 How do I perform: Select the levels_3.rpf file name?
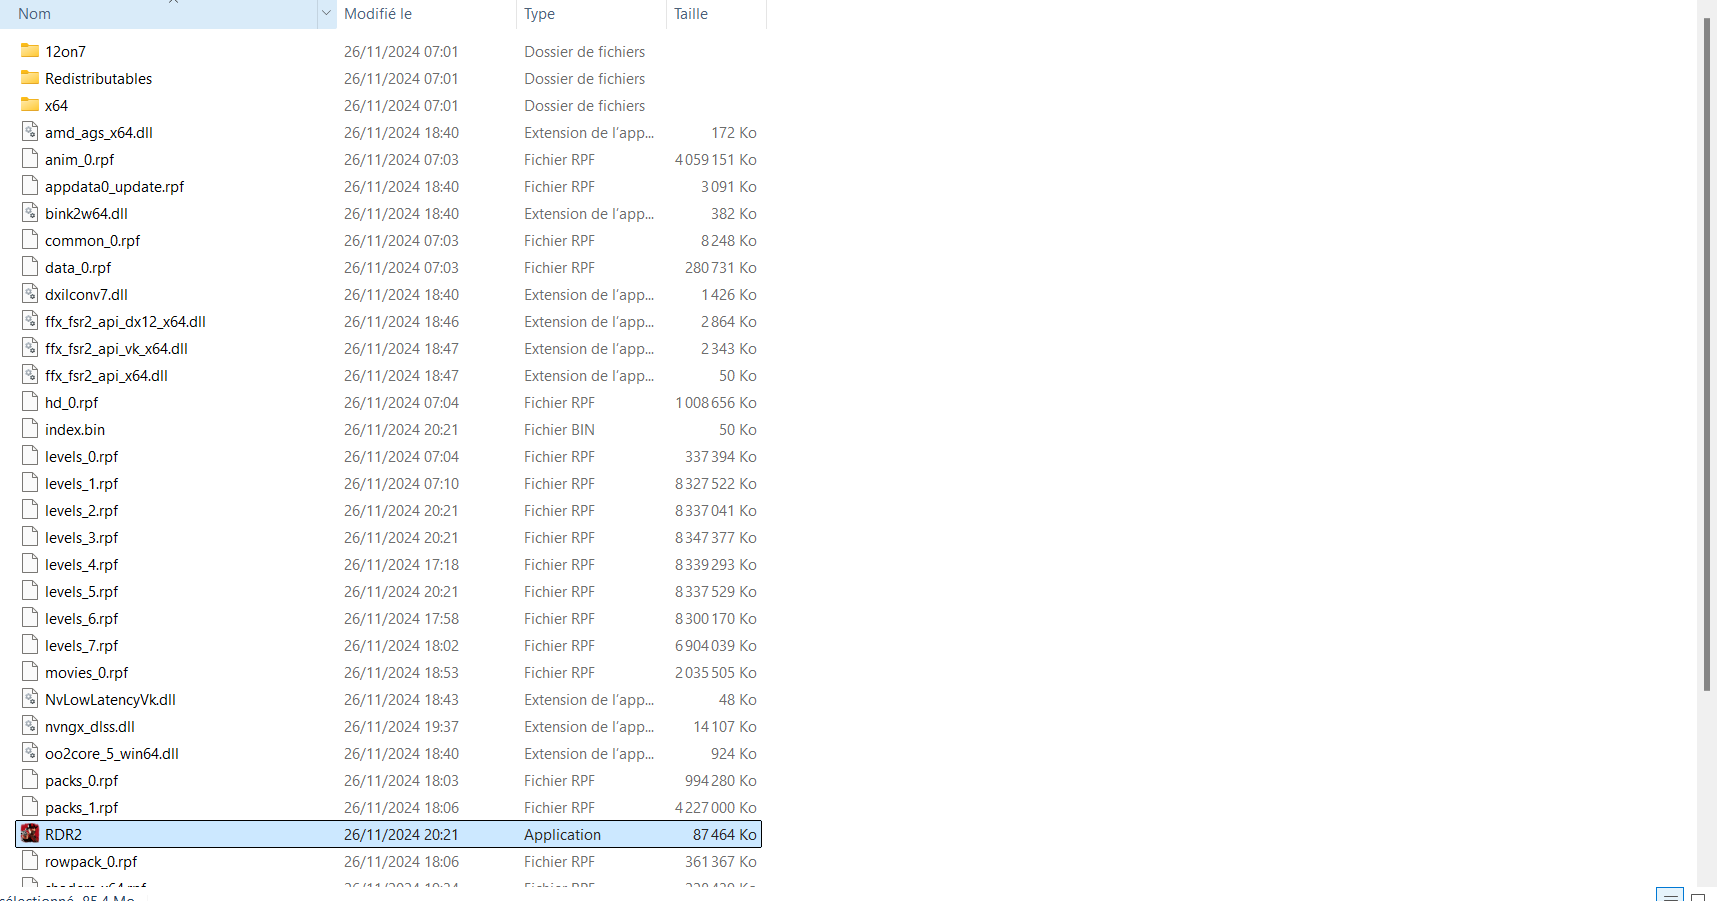[81, 537]
